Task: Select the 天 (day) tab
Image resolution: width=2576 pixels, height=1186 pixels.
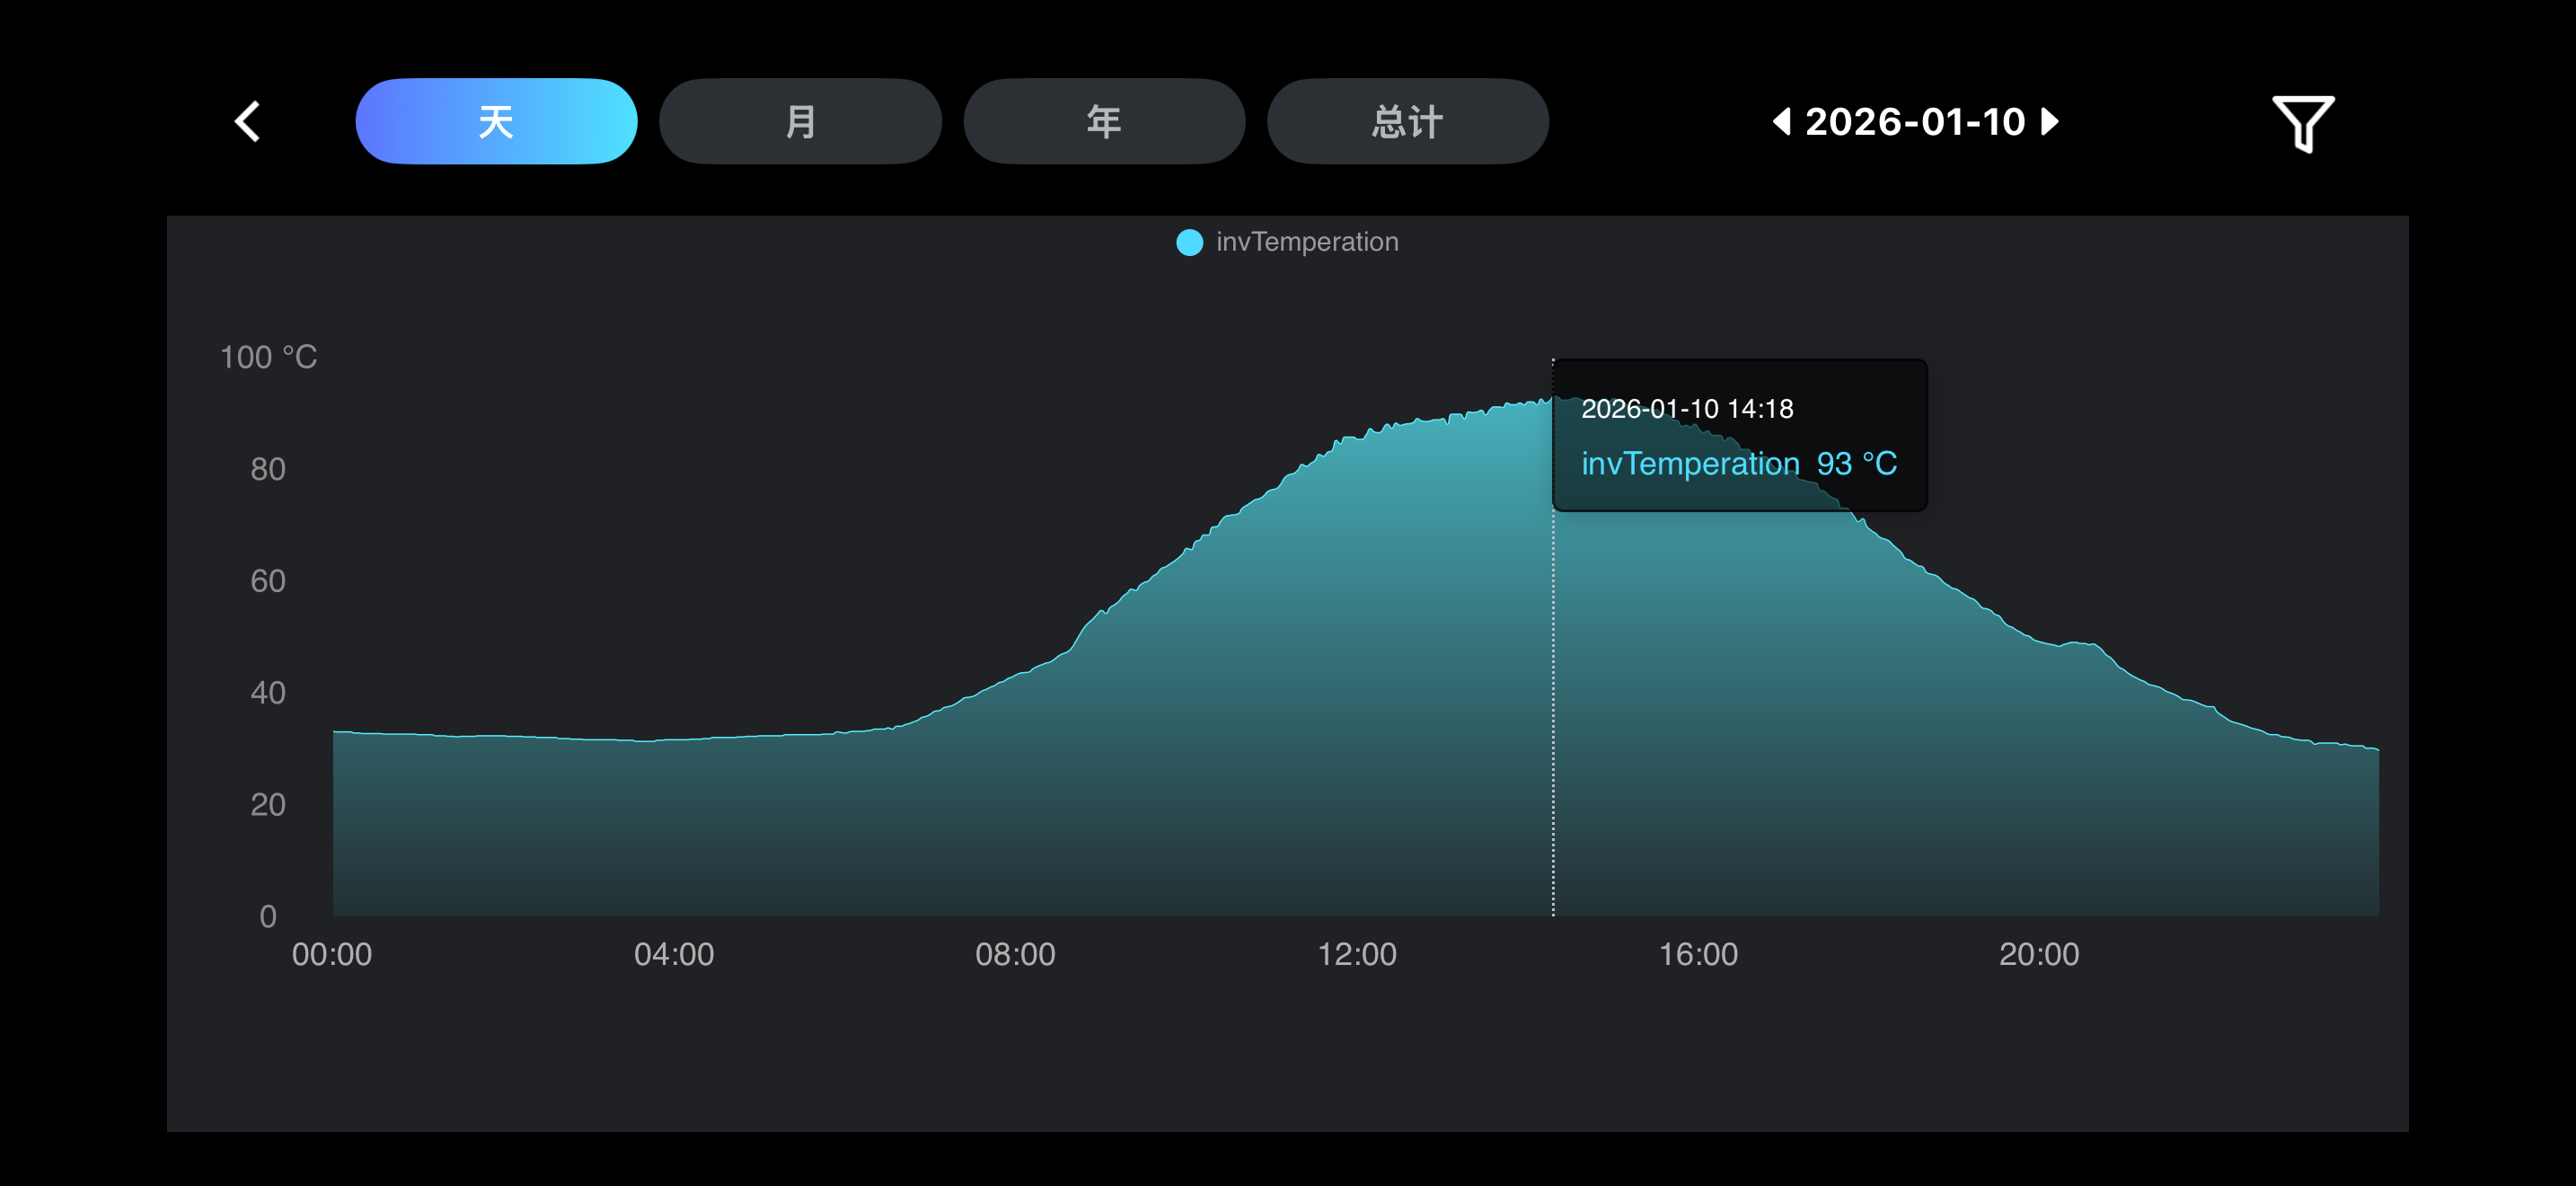Action: [x=496, y=122]
